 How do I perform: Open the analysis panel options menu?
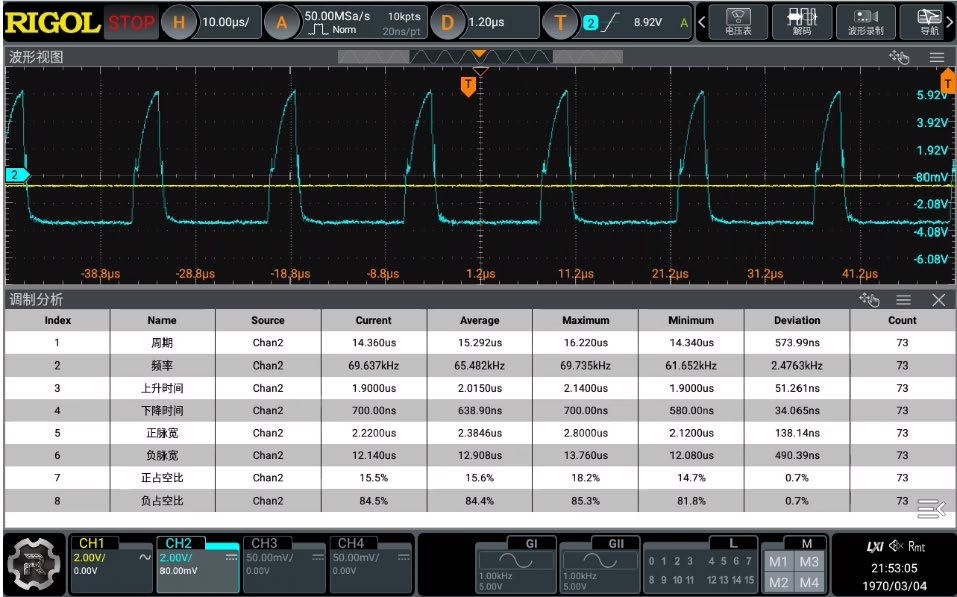point(904,299)
